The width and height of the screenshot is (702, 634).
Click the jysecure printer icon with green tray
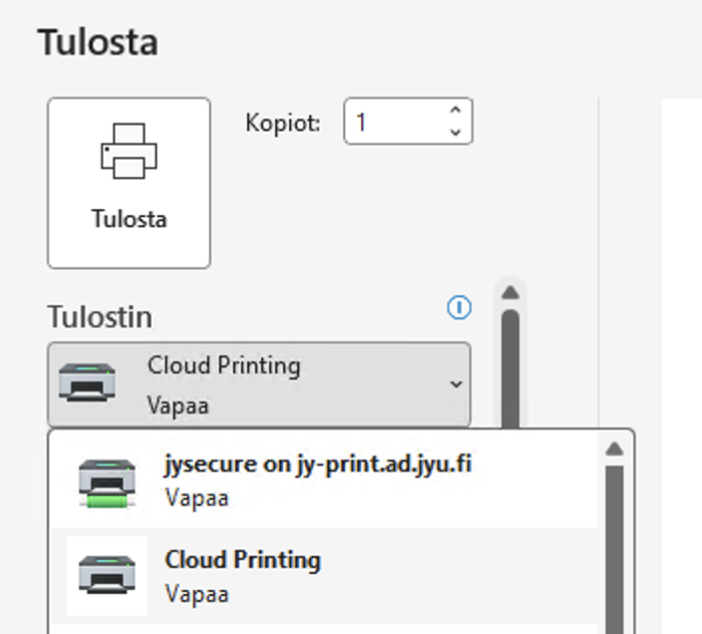[x=107, y=484]
